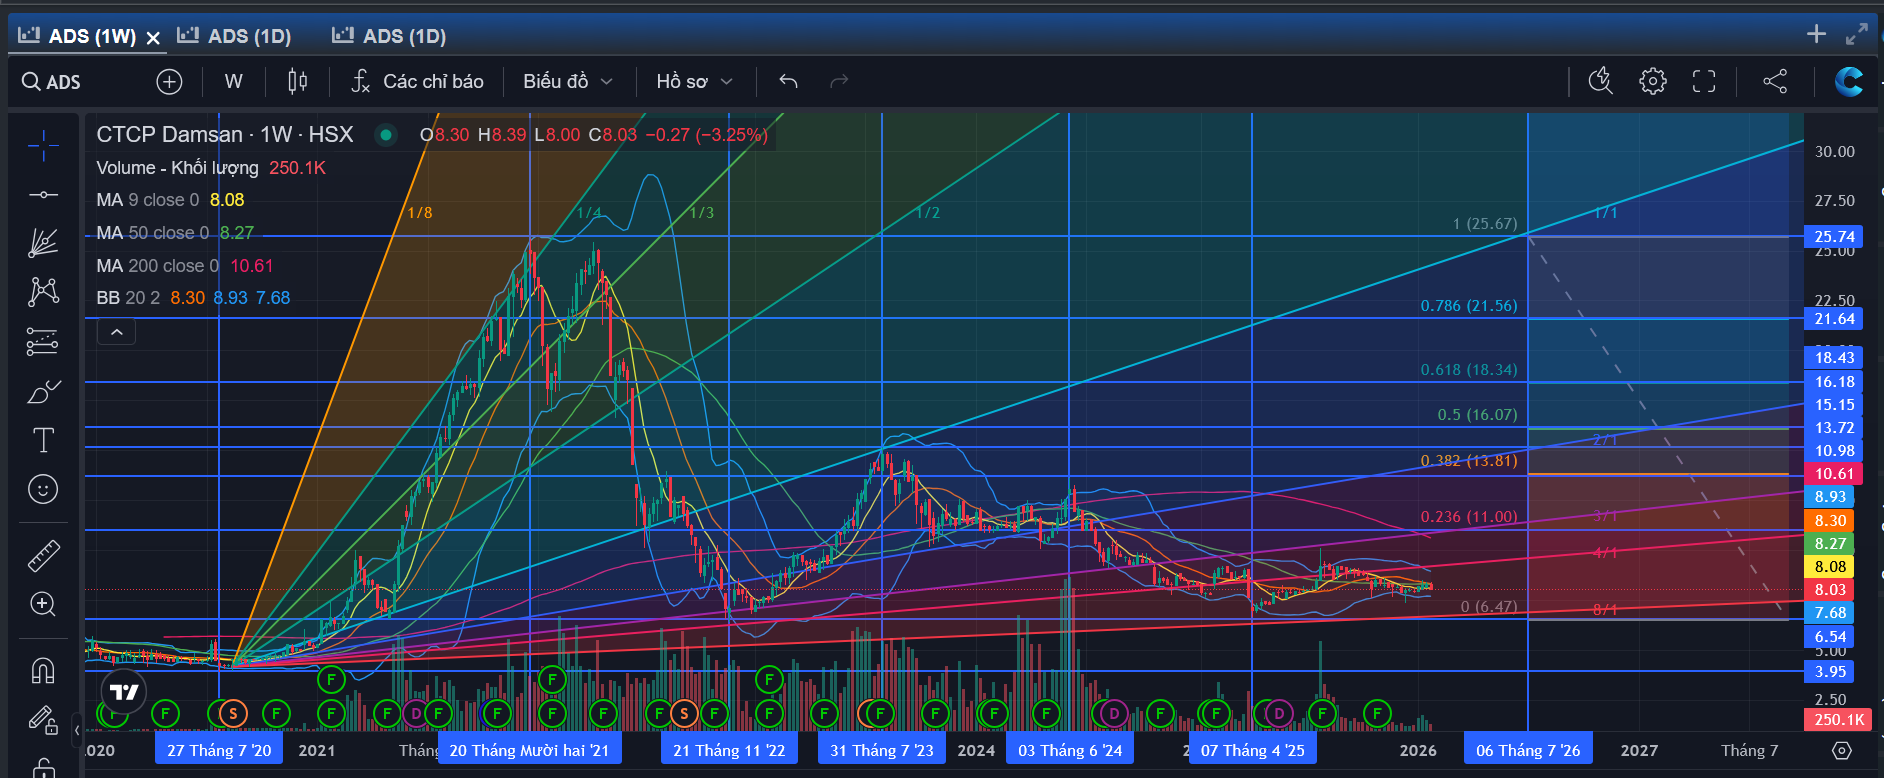
Task: Click the 1 (25.67) Fibonacci level label
Action: point(1484,224)
